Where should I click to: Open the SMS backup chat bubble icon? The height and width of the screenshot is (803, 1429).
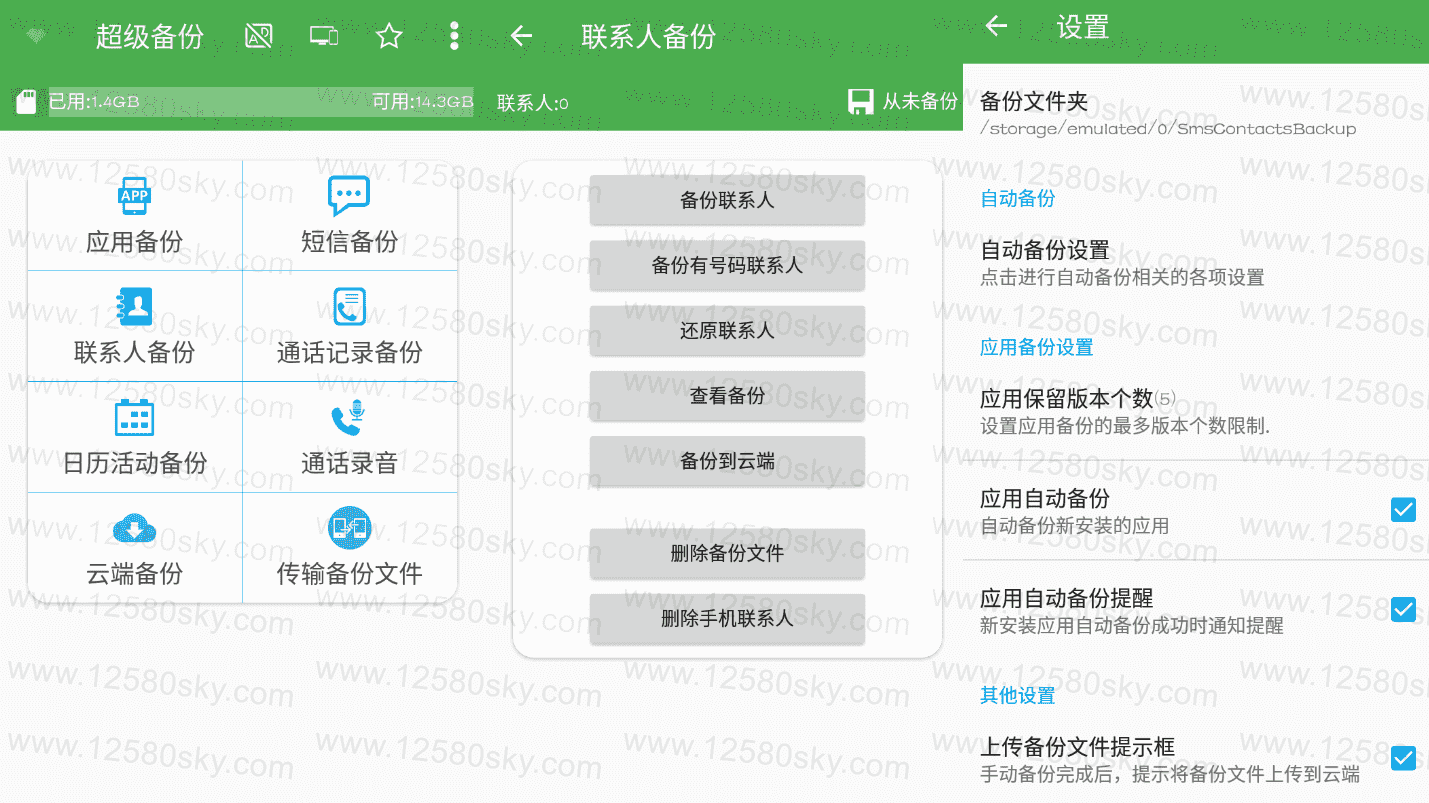349,196
